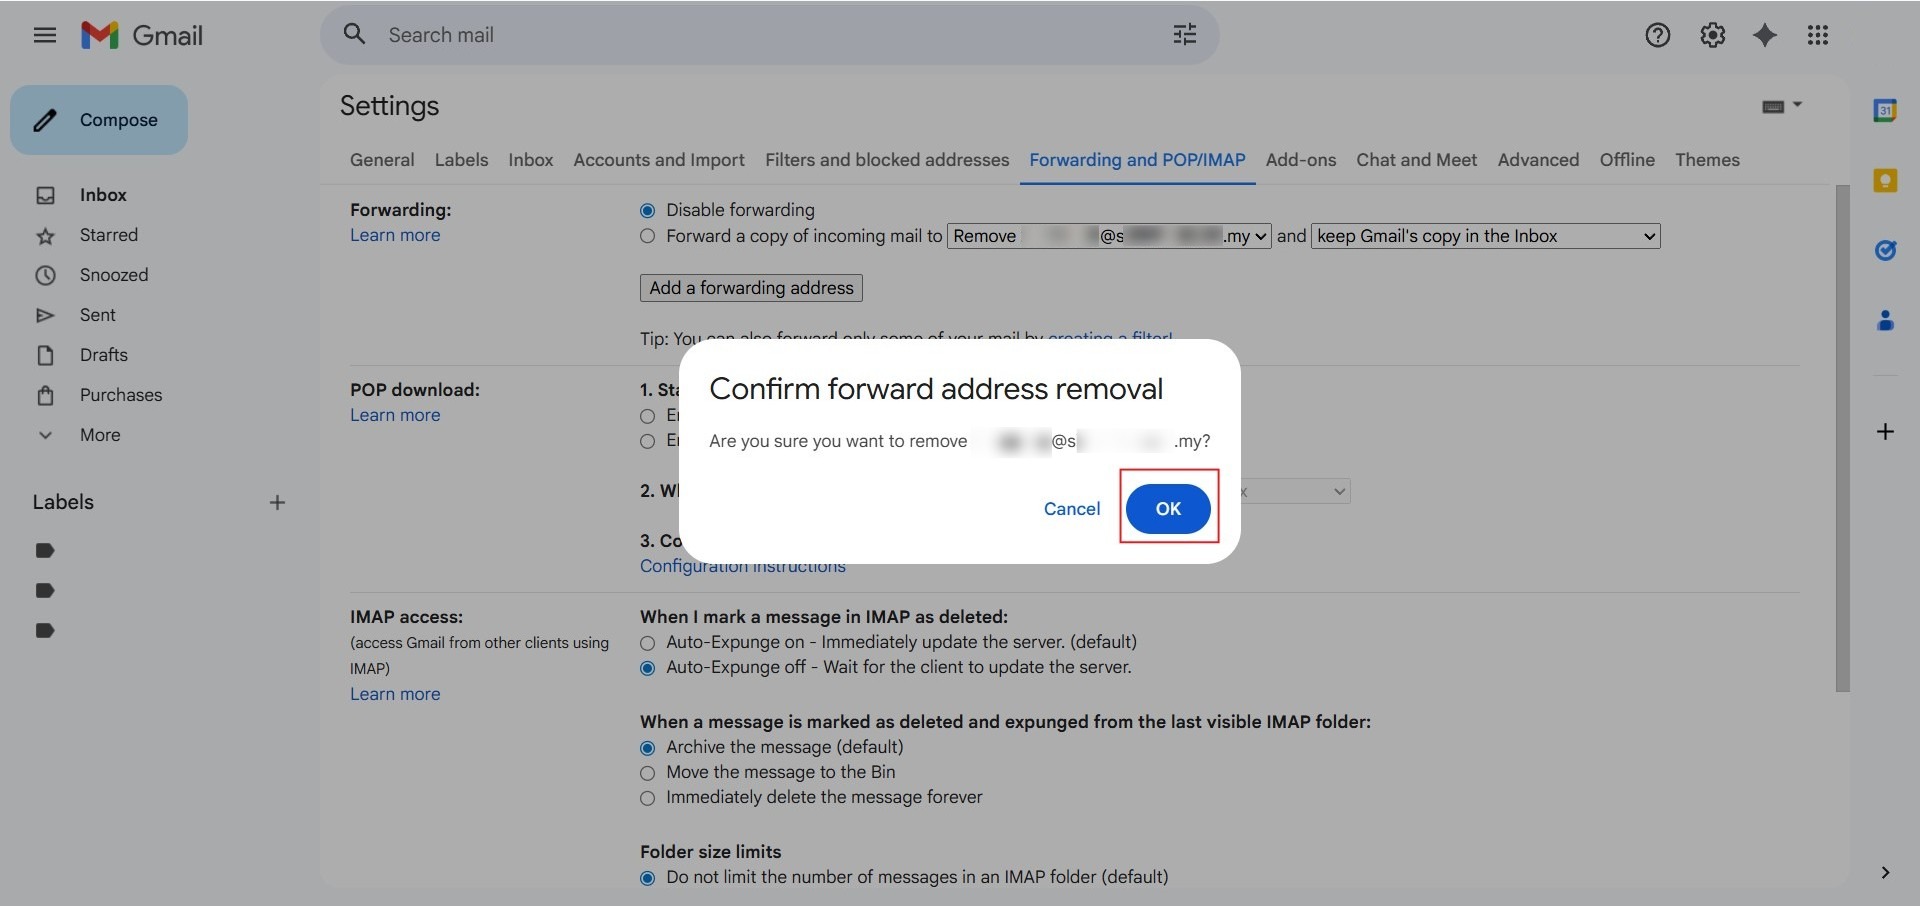Select Auto-Expunge on radio option

[x=647, y=643]
